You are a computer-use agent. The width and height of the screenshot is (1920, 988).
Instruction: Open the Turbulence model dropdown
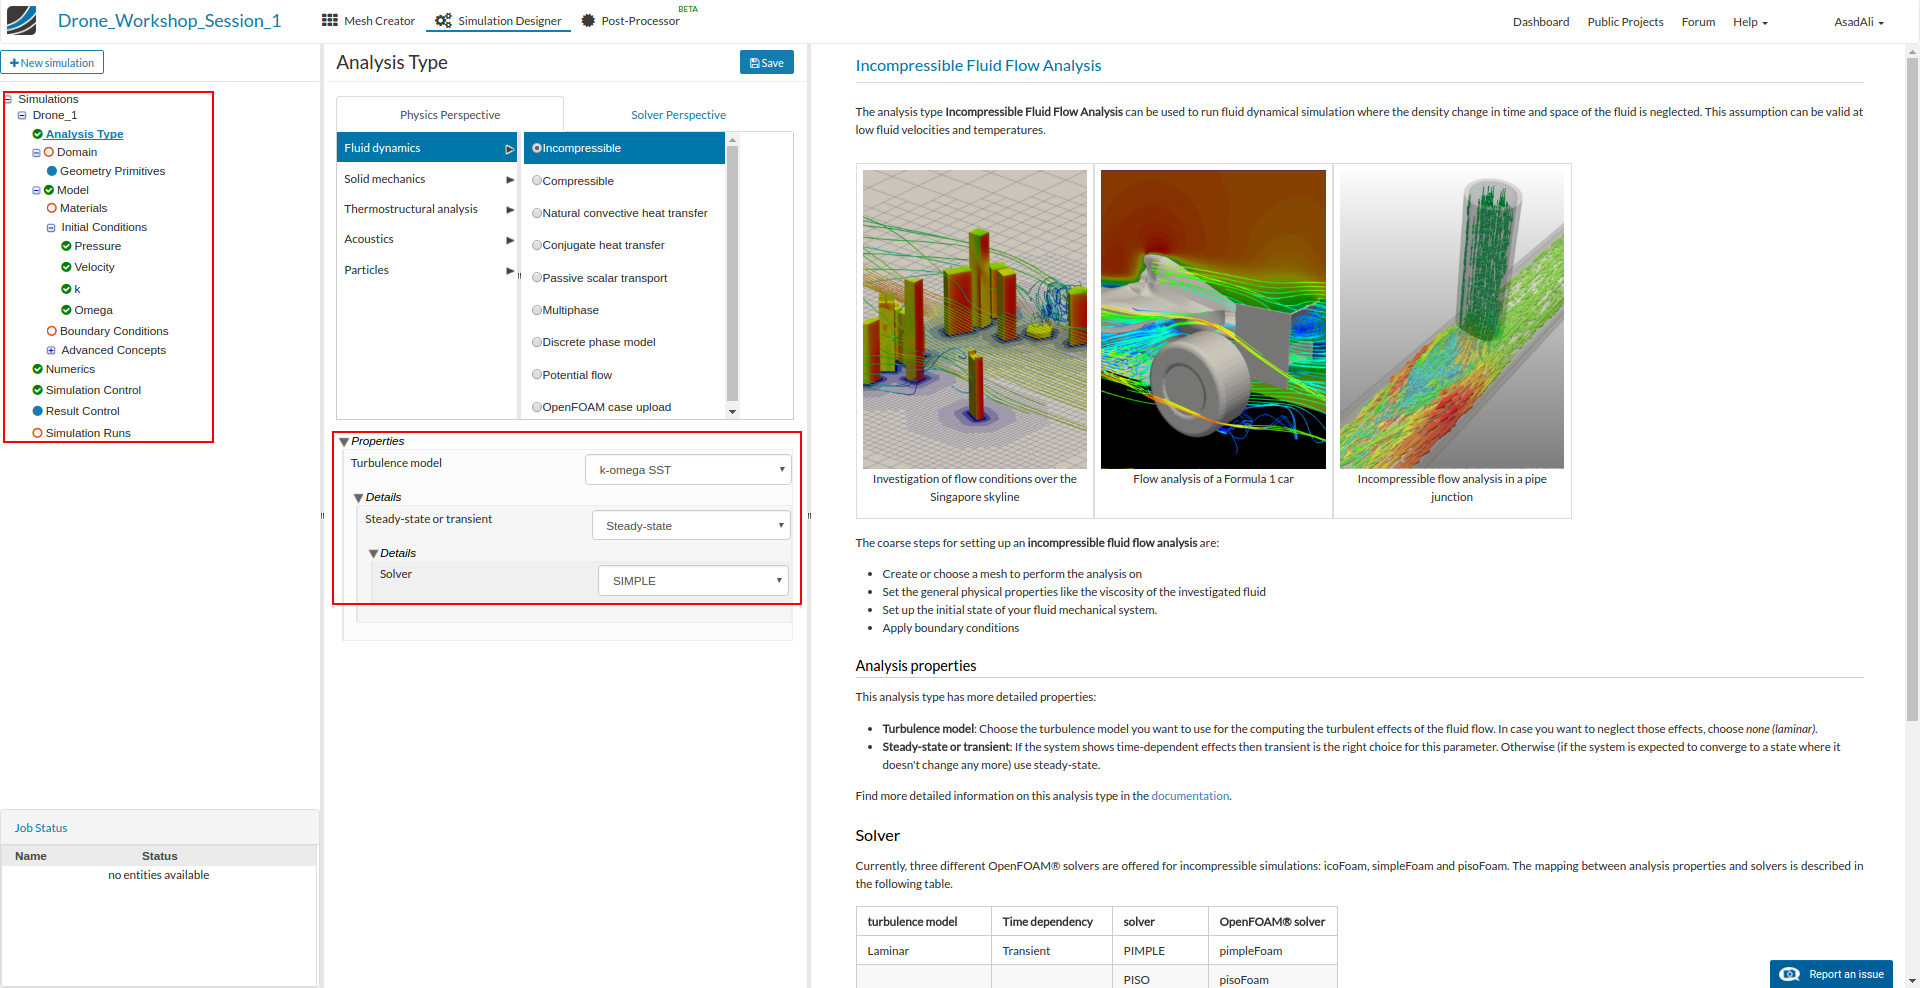coord(688,470)
